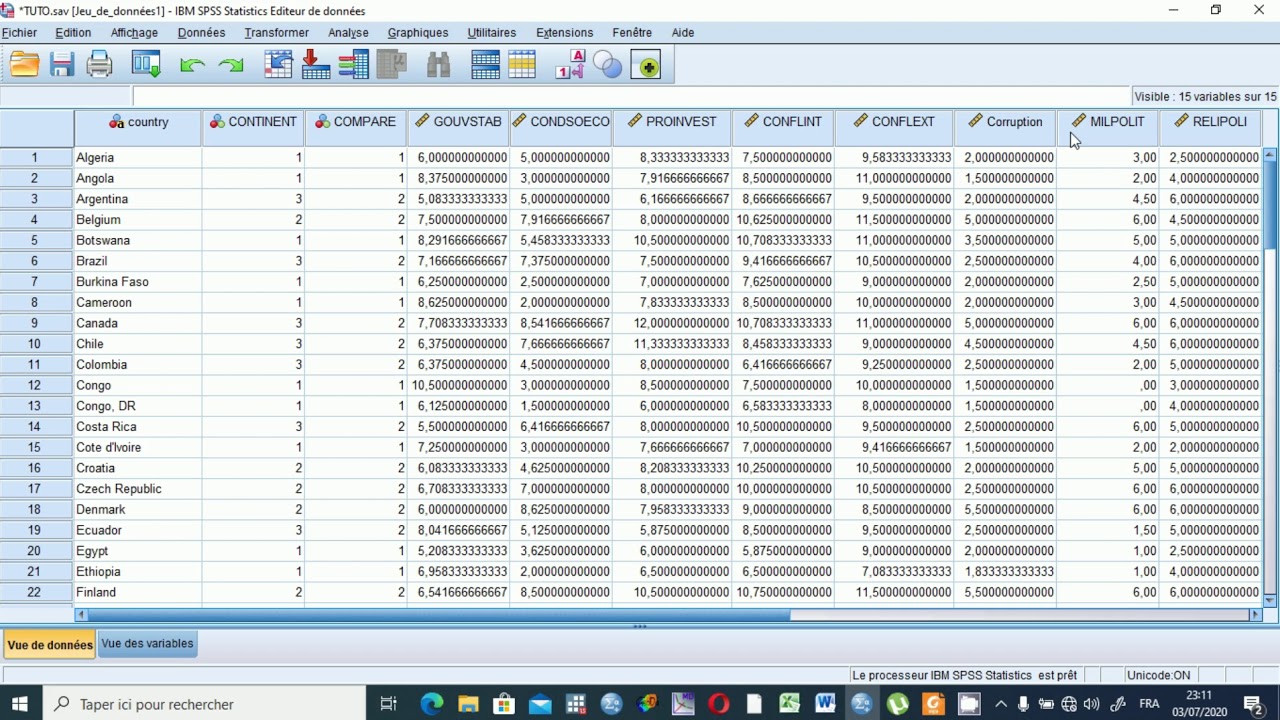
Task: Click the Print icon in the toolbar
Action: tap(99, 65)
